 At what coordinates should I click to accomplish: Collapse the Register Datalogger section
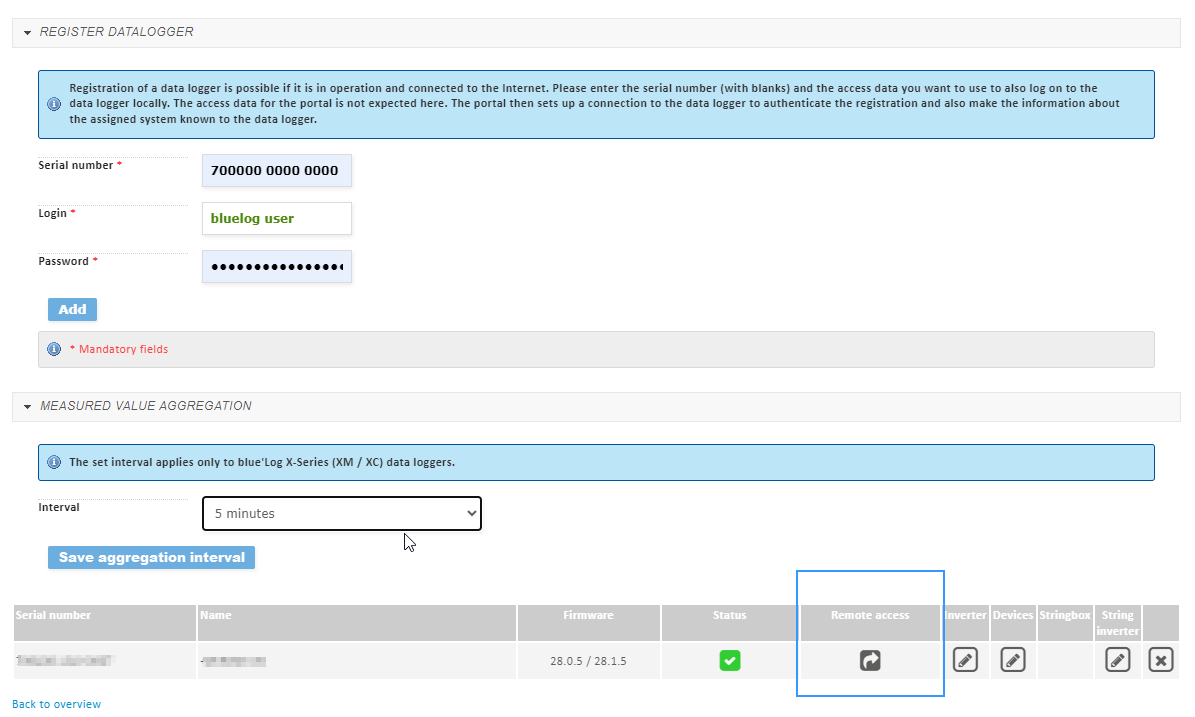26,32
